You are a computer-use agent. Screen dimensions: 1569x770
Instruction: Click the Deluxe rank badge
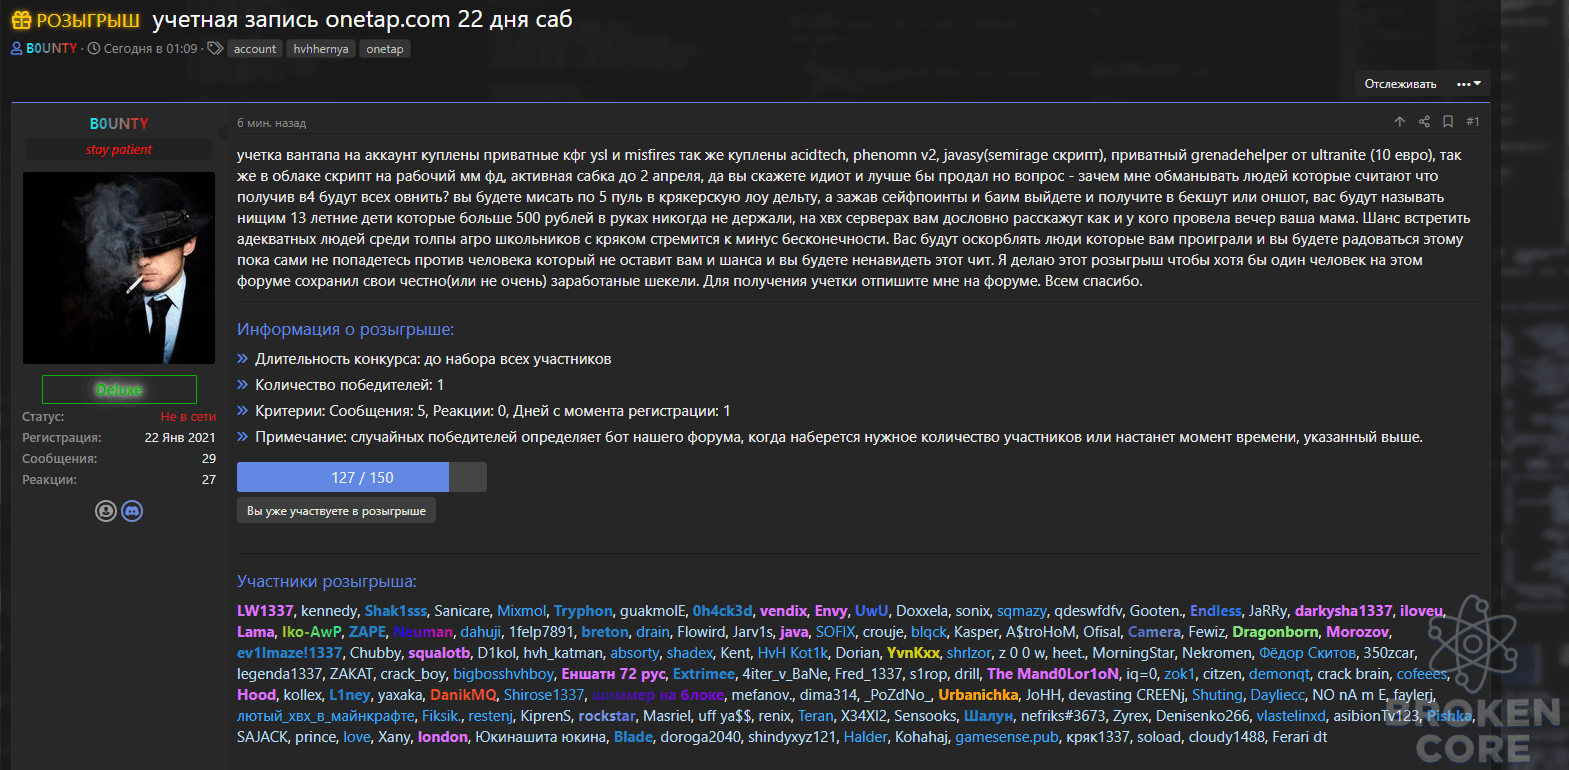click(119, 389)
